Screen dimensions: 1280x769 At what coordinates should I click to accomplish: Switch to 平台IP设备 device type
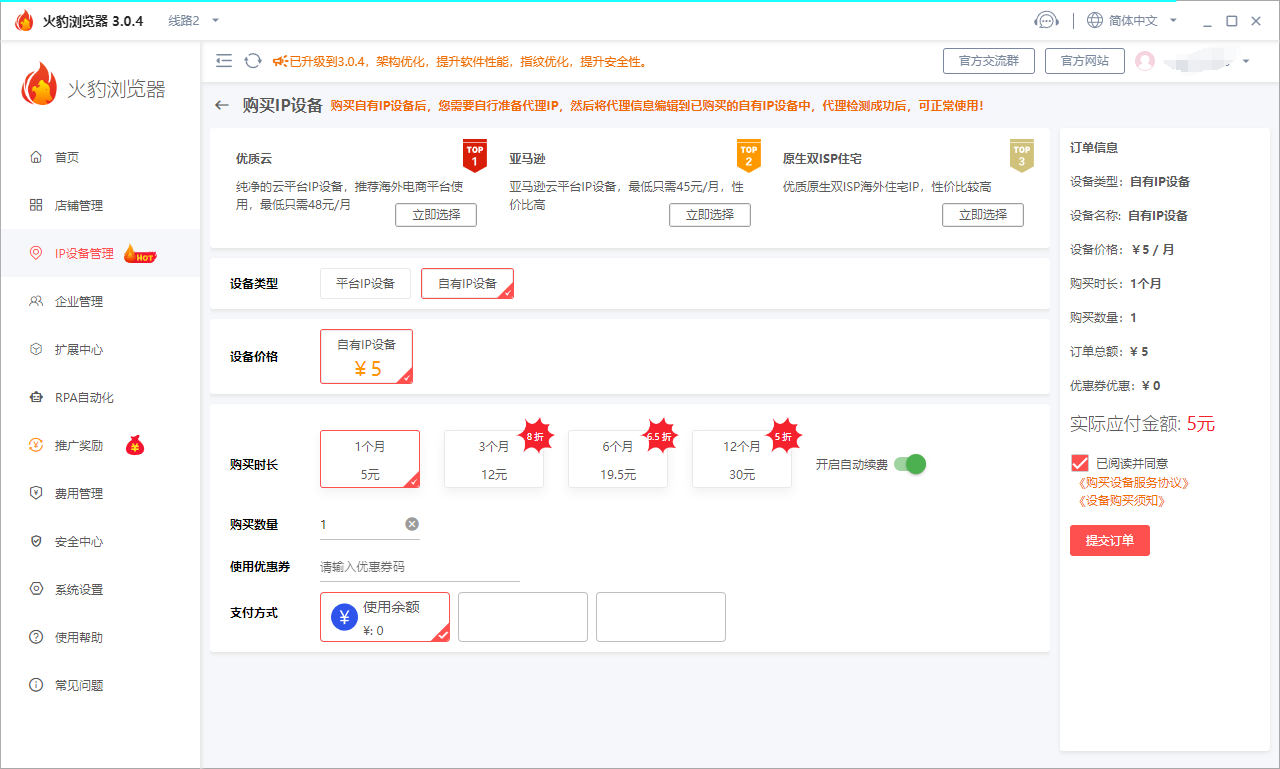[365, 283]
